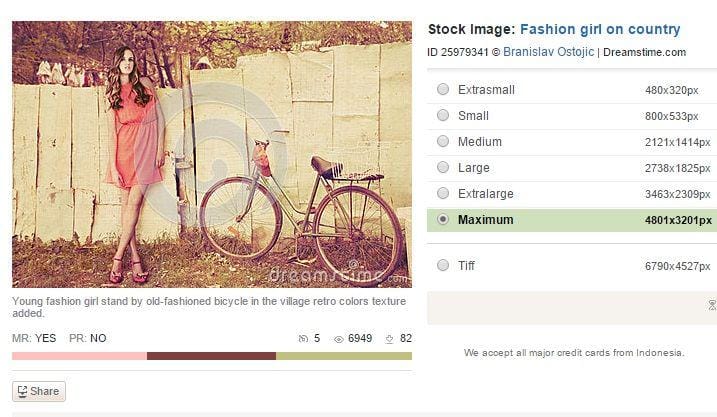Click the pink color swatch
This screenshot has height=417, width=717.
pyautogui.click(x=79, y=356)
